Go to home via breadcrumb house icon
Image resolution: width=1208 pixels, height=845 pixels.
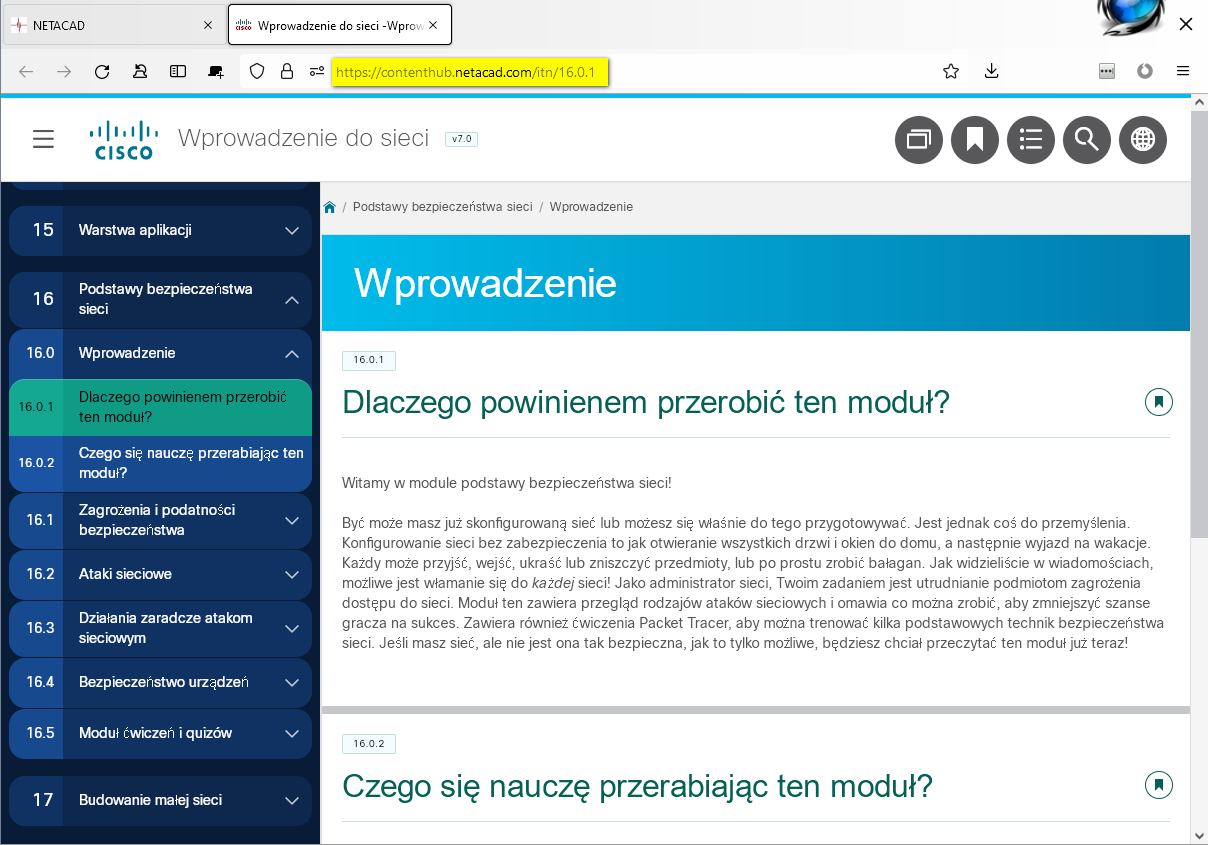pyautogui.click(x=329, y=207)
